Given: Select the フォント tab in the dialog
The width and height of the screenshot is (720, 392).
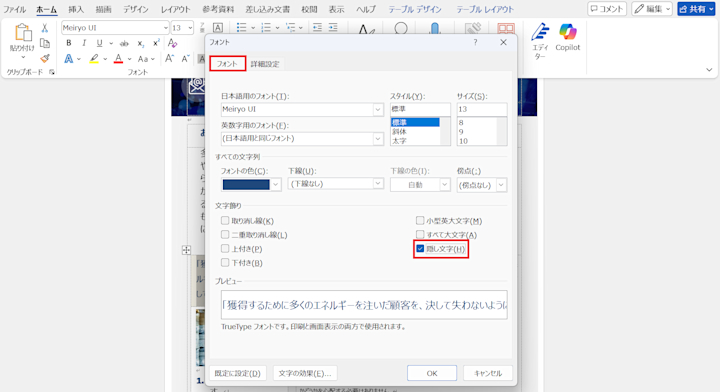Looking at the screenshot, I should click(227, 64).
